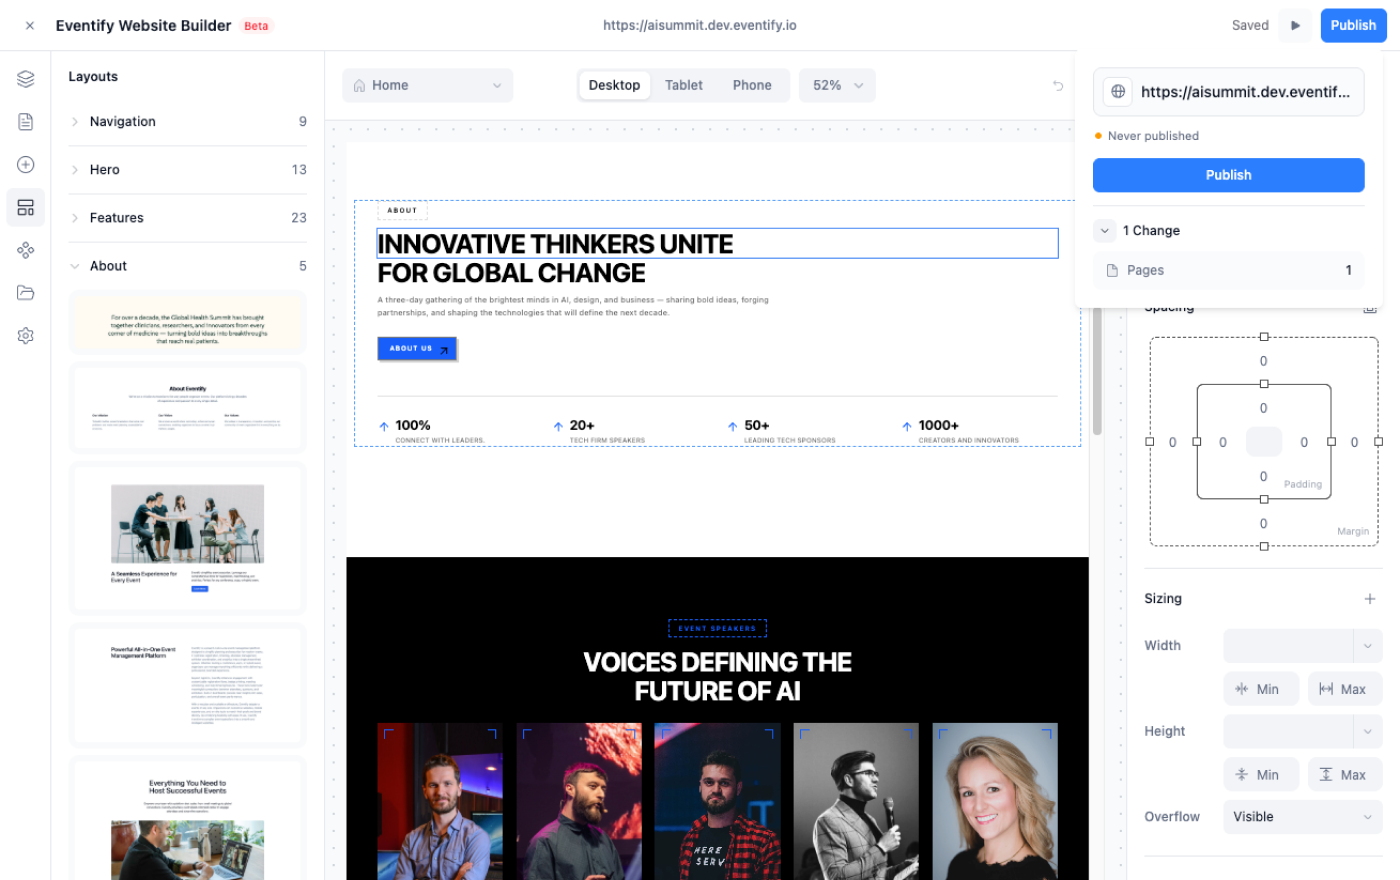Select the Powerful All-in-One Event layout thumbnail

tap(187, 686)
